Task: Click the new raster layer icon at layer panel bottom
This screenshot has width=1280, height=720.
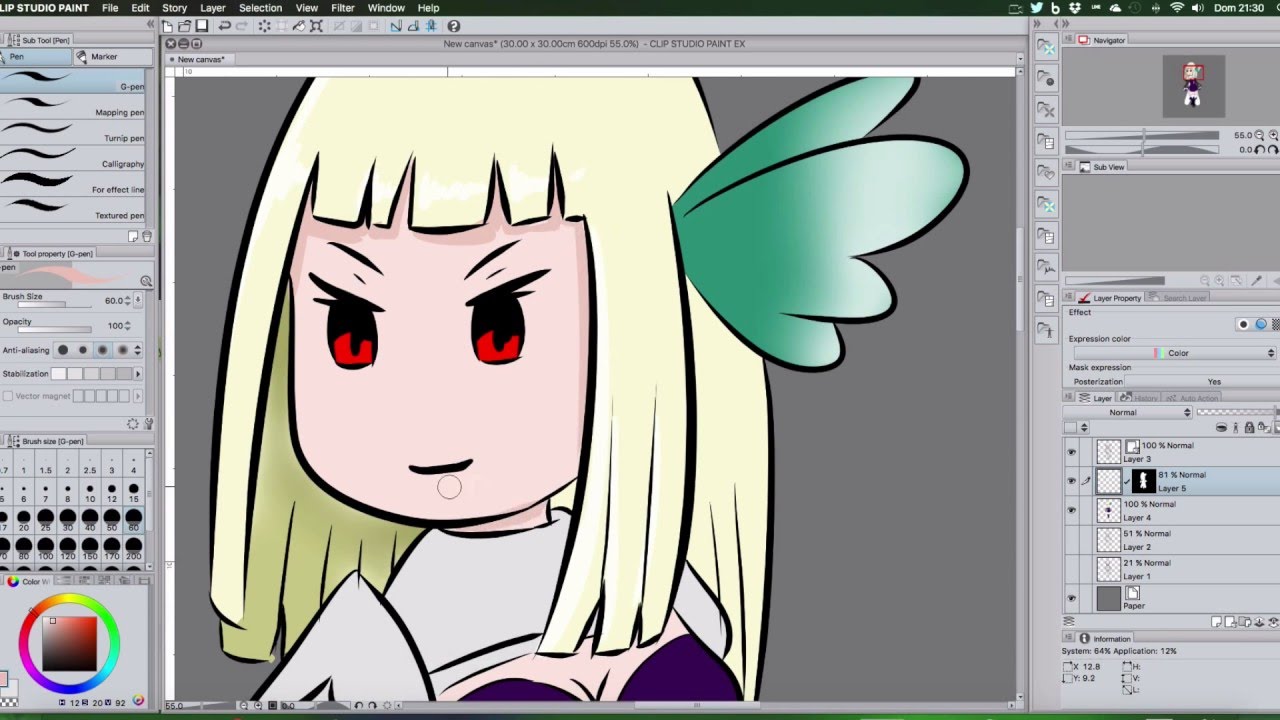Action: pos(1216,621)
